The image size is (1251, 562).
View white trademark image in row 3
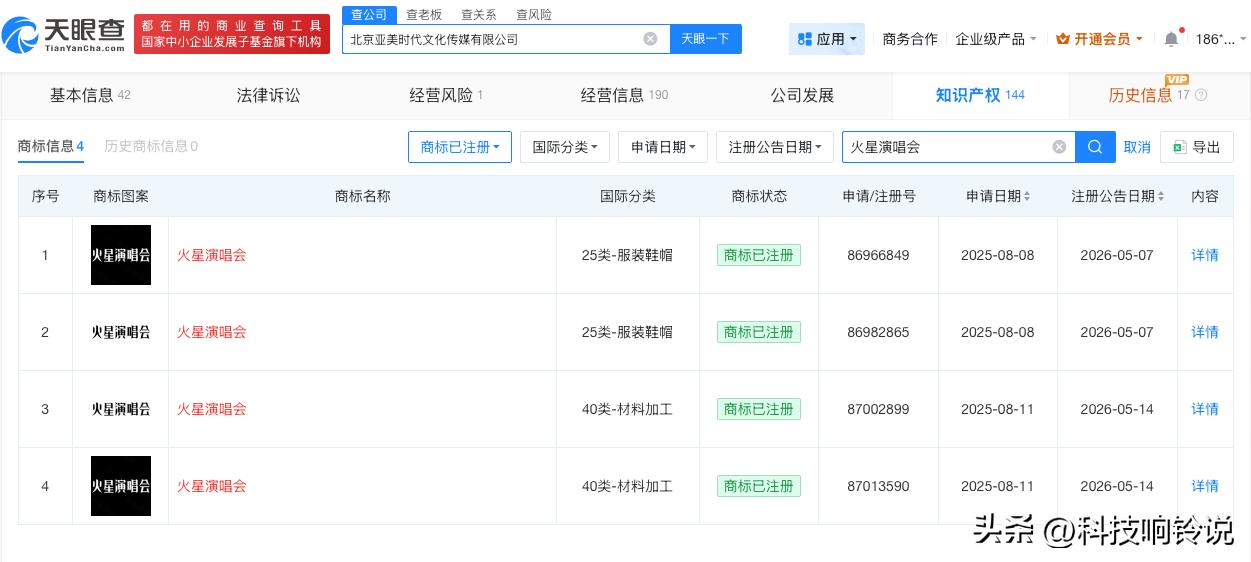[x=121, y=409]
